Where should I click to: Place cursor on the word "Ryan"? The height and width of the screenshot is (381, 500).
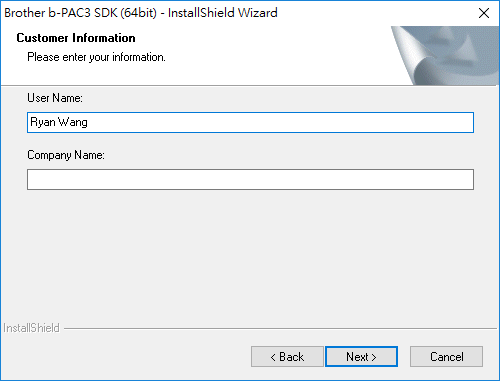[x=43, y=122]
